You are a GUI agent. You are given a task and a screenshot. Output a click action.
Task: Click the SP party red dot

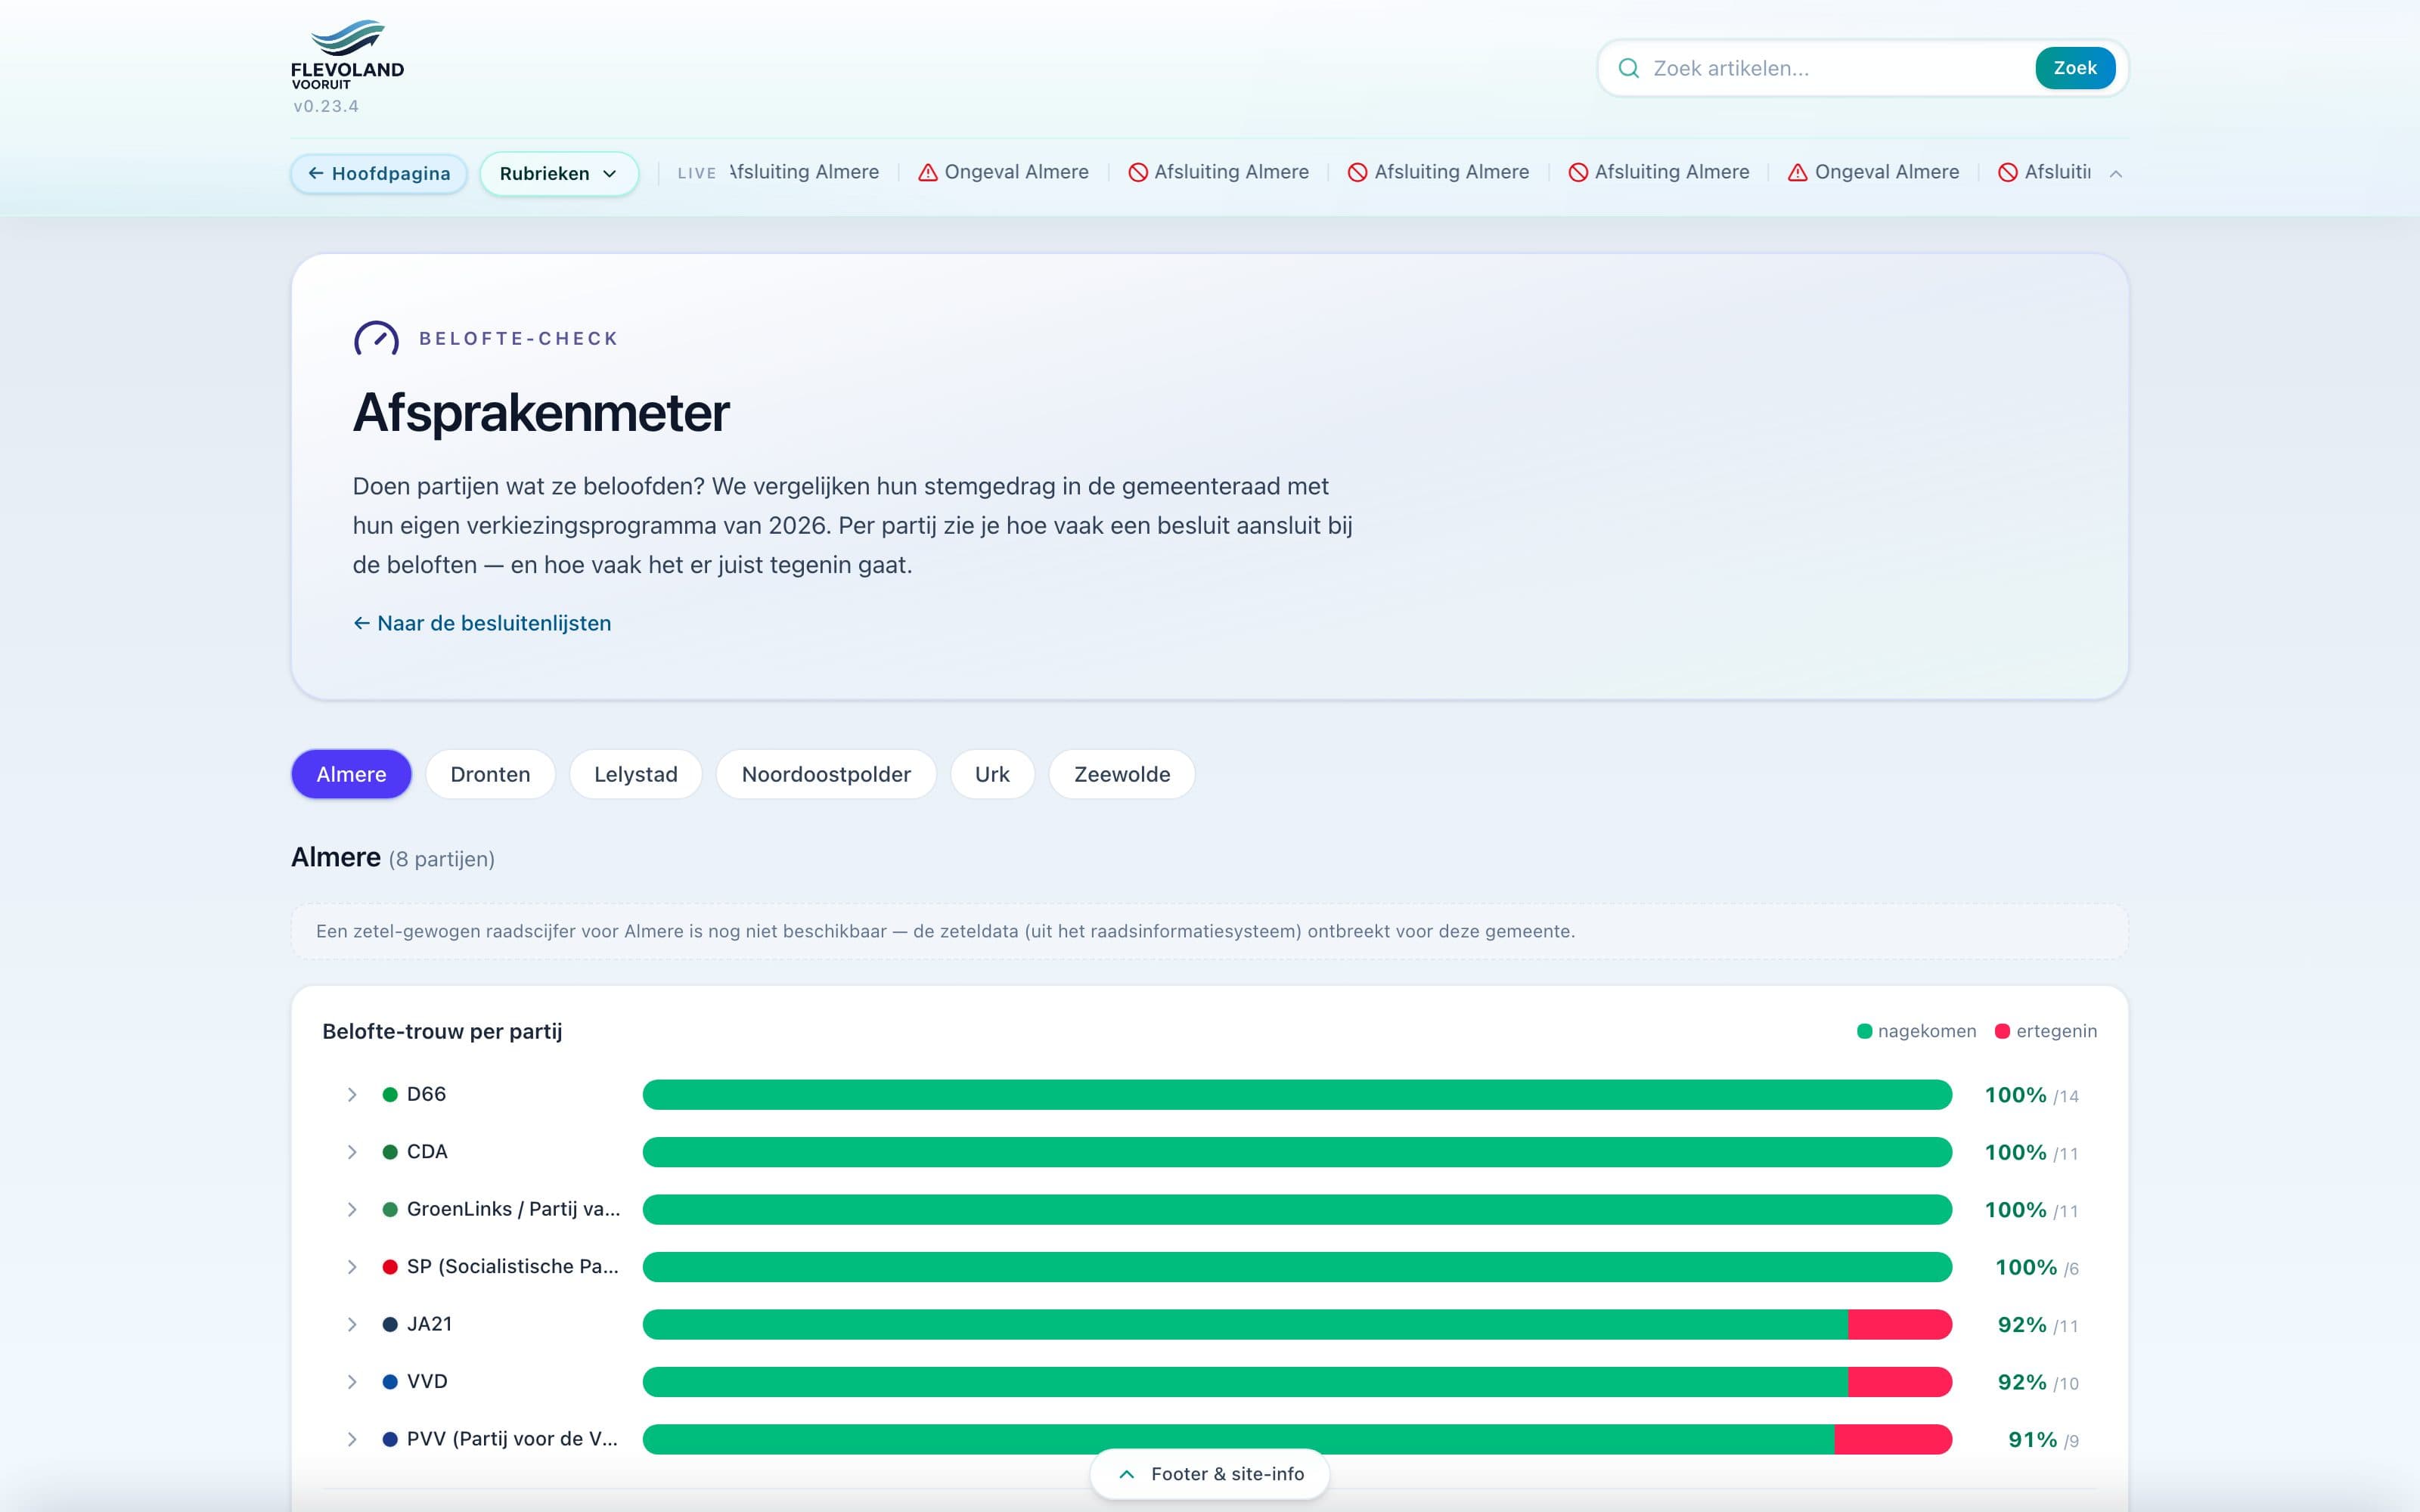point(390,1267)
